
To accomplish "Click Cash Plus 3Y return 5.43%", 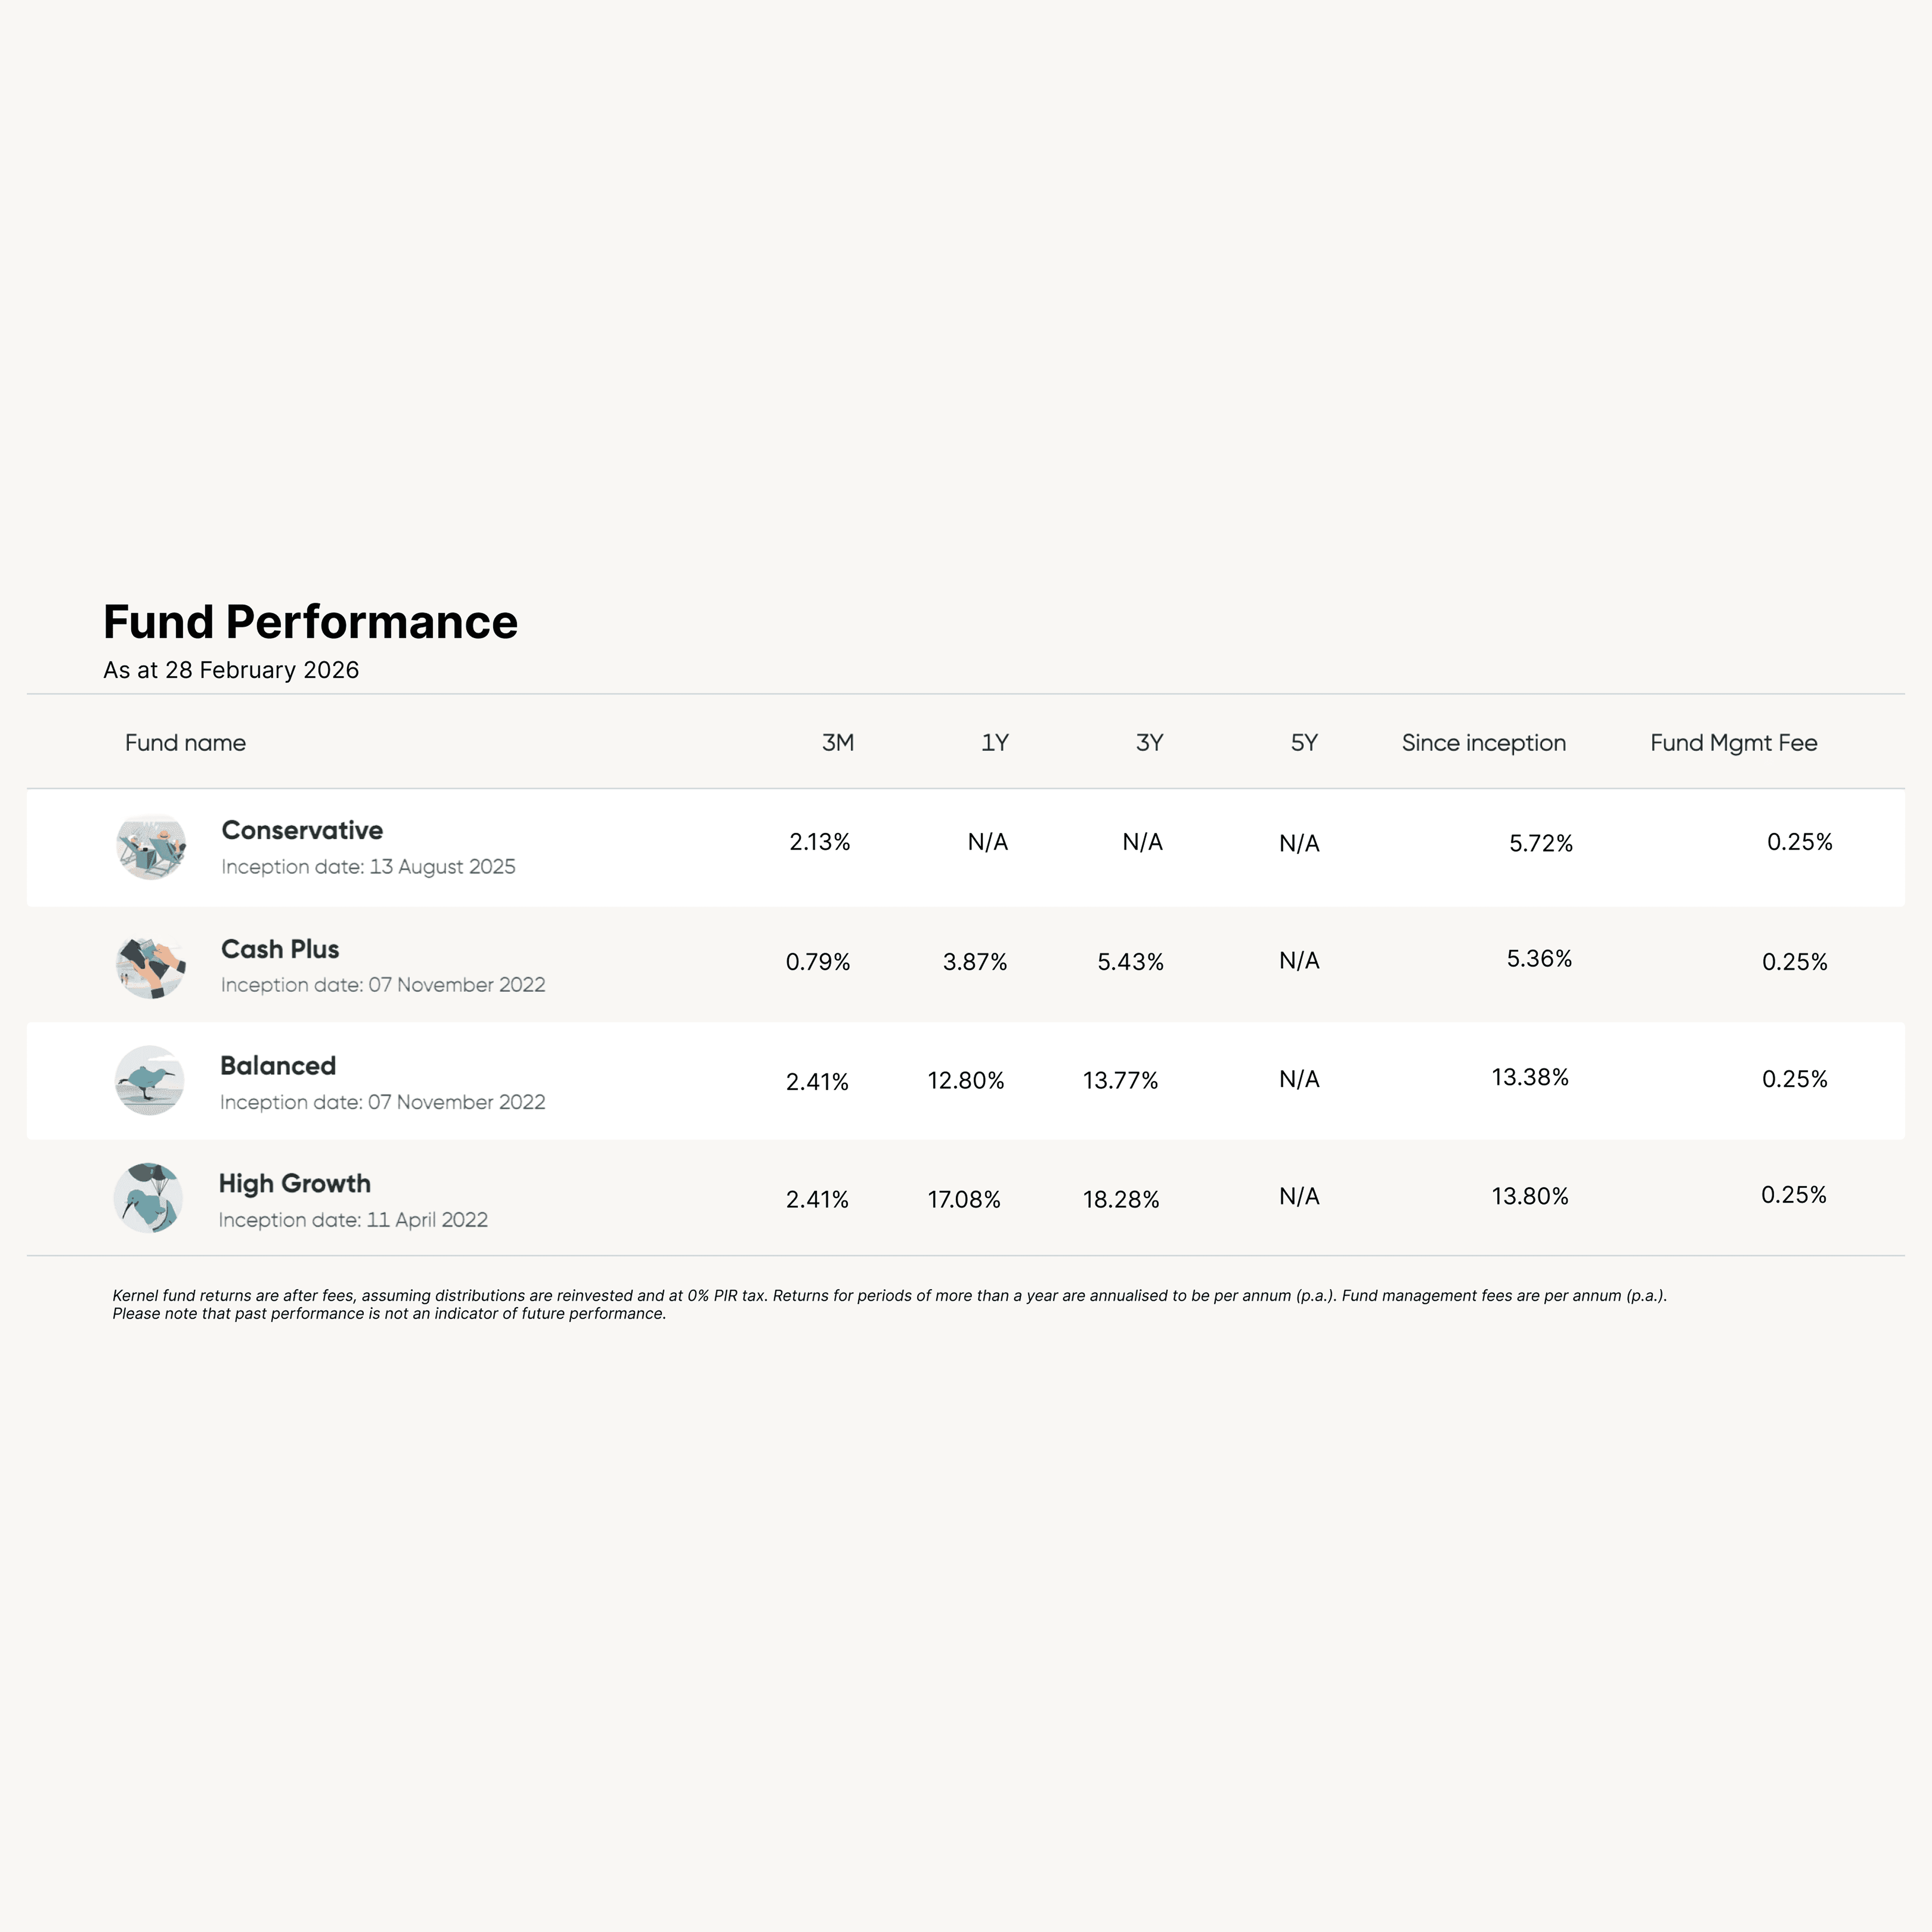I will 1130,962.
